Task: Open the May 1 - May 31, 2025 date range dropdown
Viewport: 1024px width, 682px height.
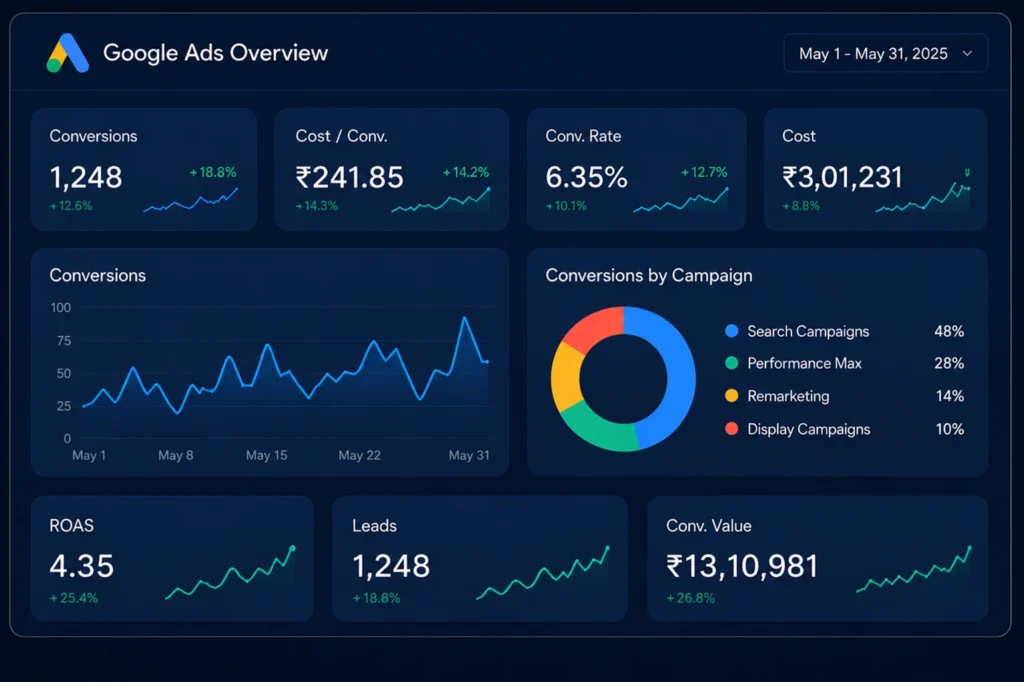Action: (x=885, y=54)
